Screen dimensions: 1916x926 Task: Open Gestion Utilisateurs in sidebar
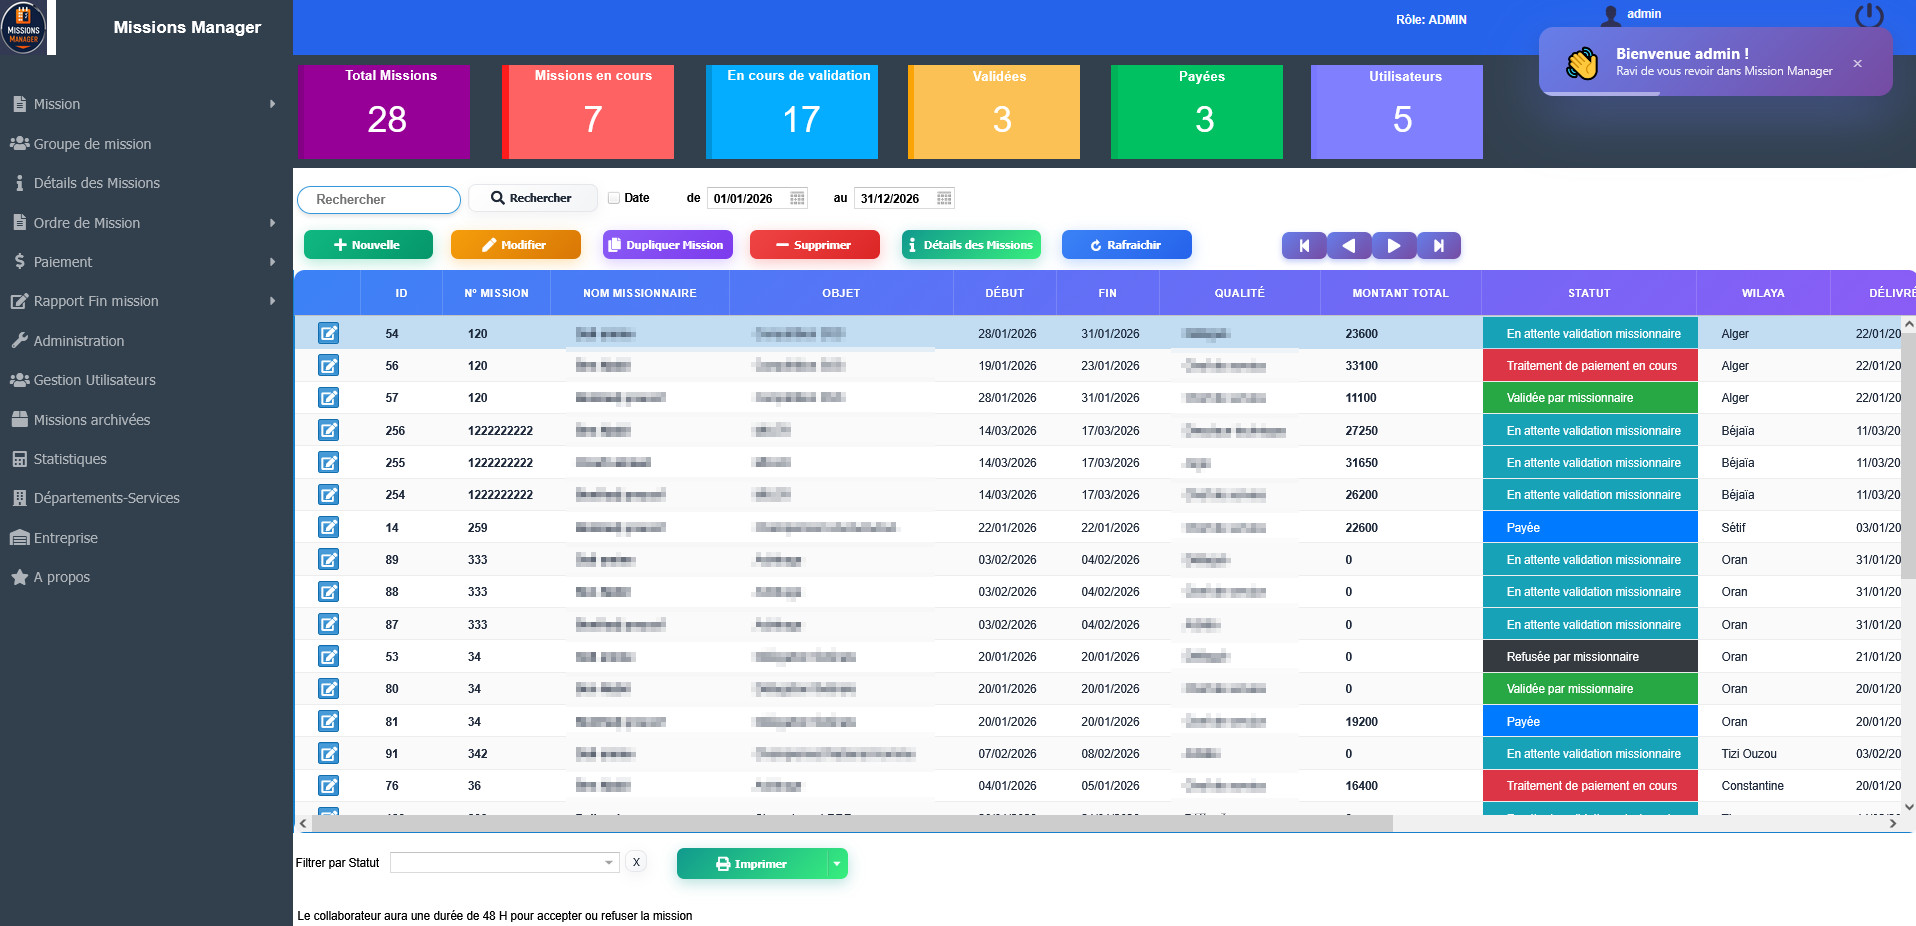click(x=94, y=380)
